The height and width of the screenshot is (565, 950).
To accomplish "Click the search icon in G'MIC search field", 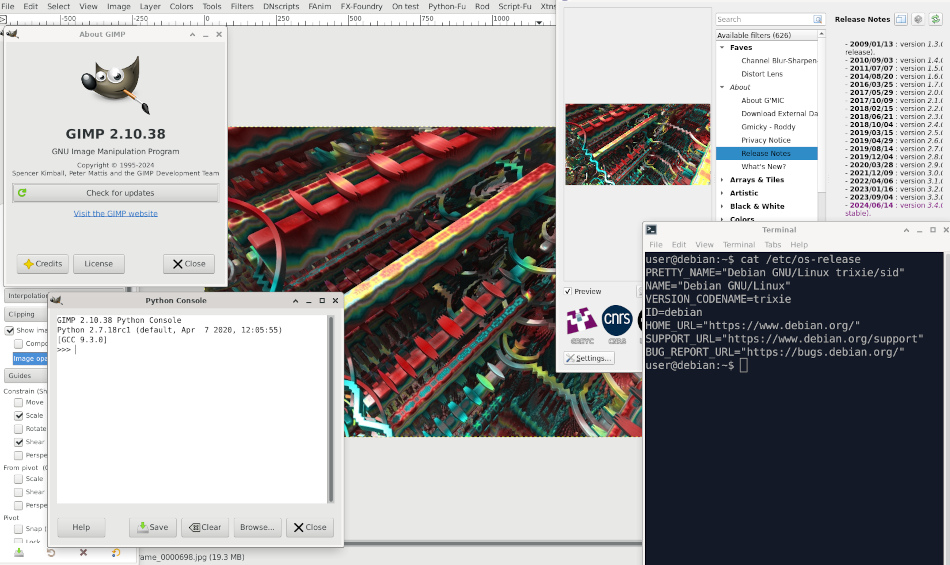I will coord(817,19).
